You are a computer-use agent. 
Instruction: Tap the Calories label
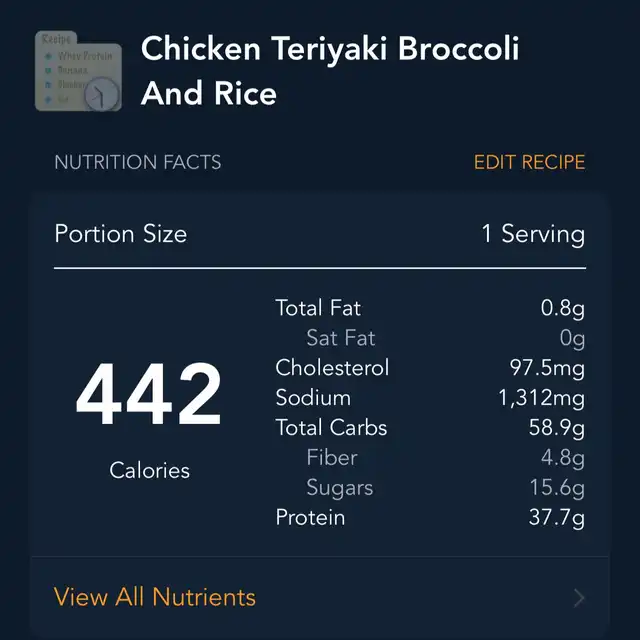[149, 469]
